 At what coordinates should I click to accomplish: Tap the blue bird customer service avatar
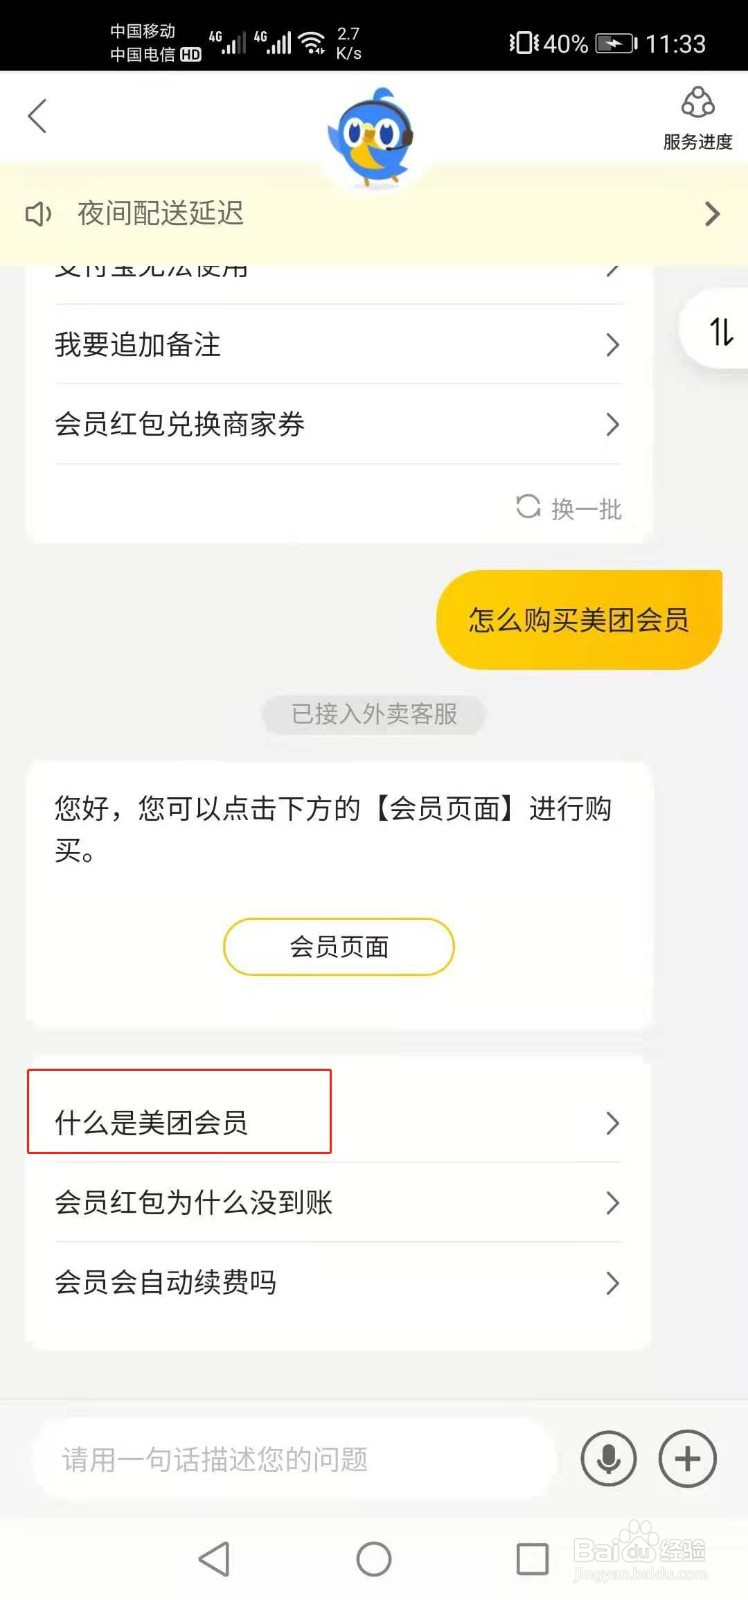point(372,135)
